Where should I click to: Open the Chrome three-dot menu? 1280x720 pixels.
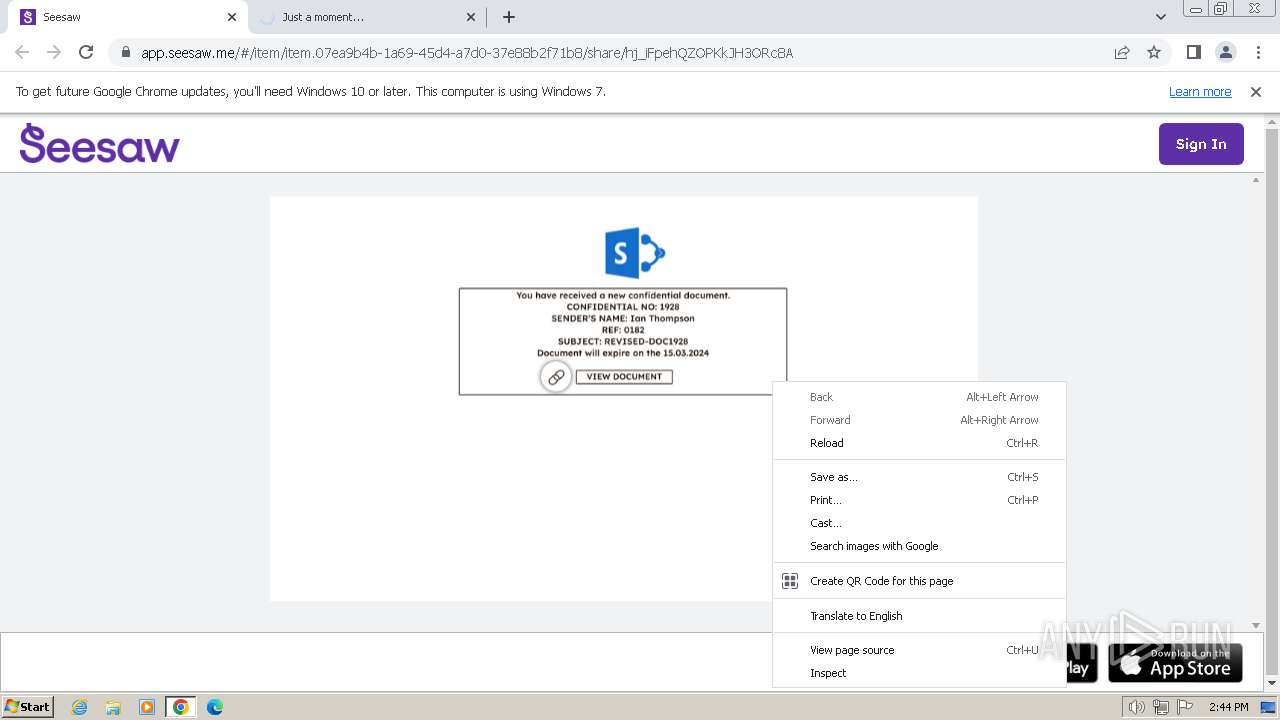(x=1258, y=52)
